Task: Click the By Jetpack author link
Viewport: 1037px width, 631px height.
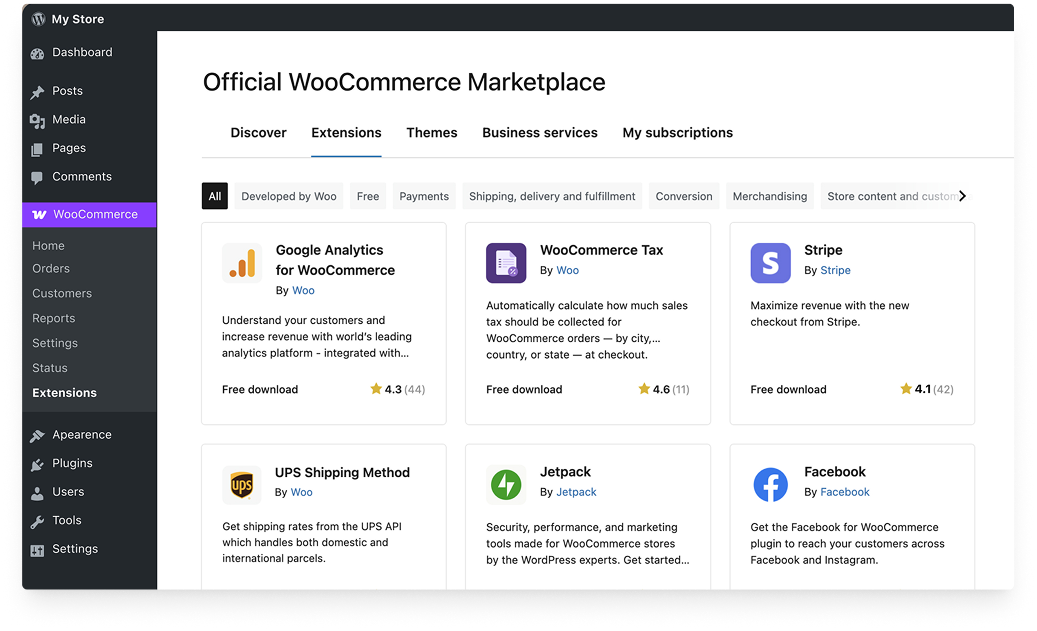Action: [575, 492]
